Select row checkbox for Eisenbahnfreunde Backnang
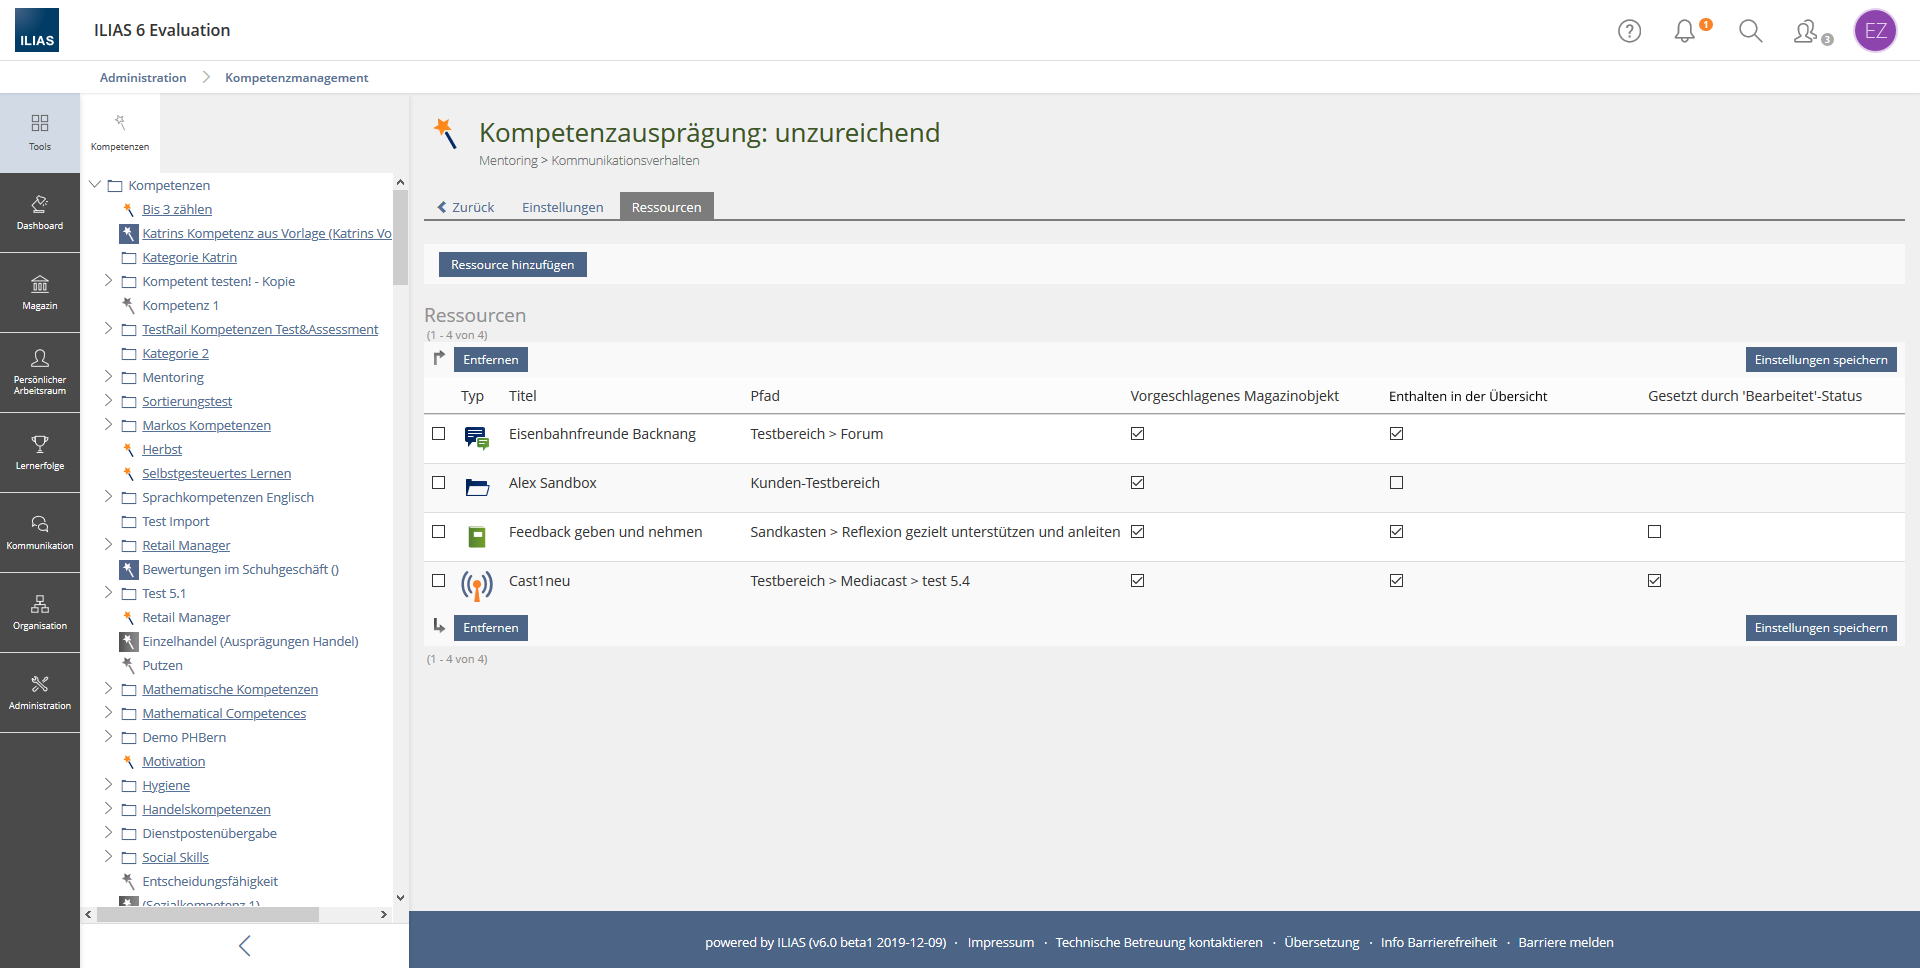This screenshot has width=1920, height=968. tap(438, 434)
